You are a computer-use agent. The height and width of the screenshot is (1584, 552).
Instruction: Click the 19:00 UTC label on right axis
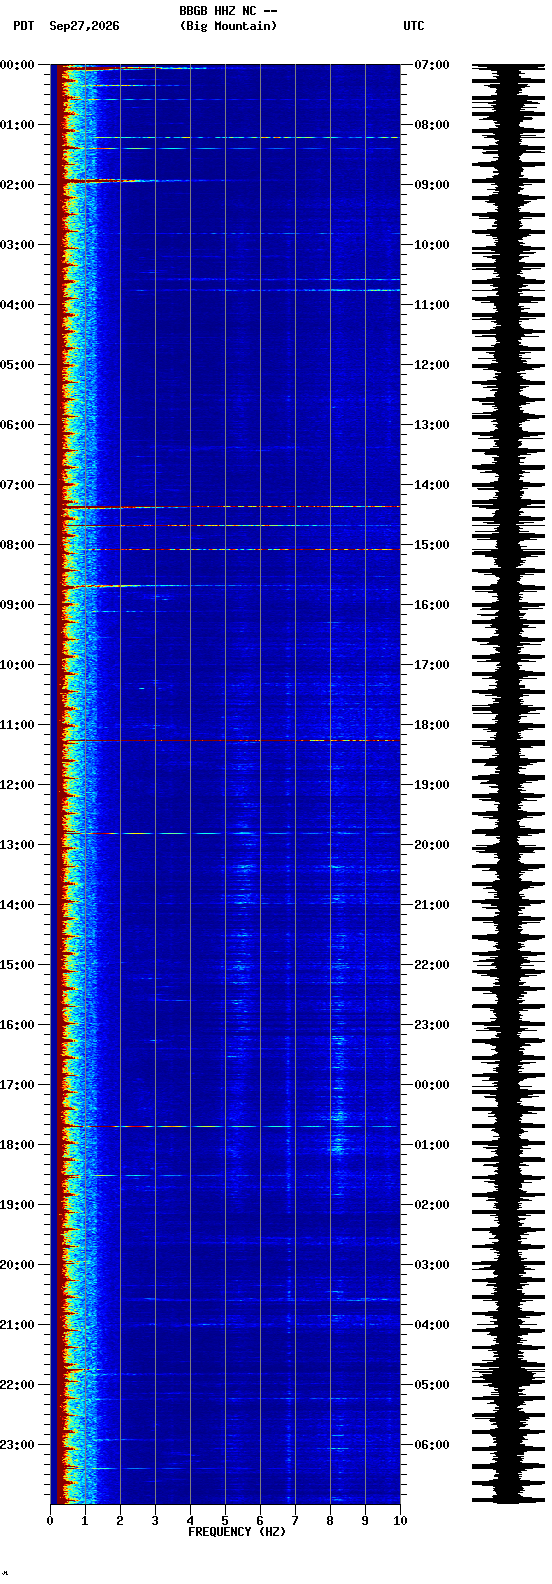coord(431,785)
